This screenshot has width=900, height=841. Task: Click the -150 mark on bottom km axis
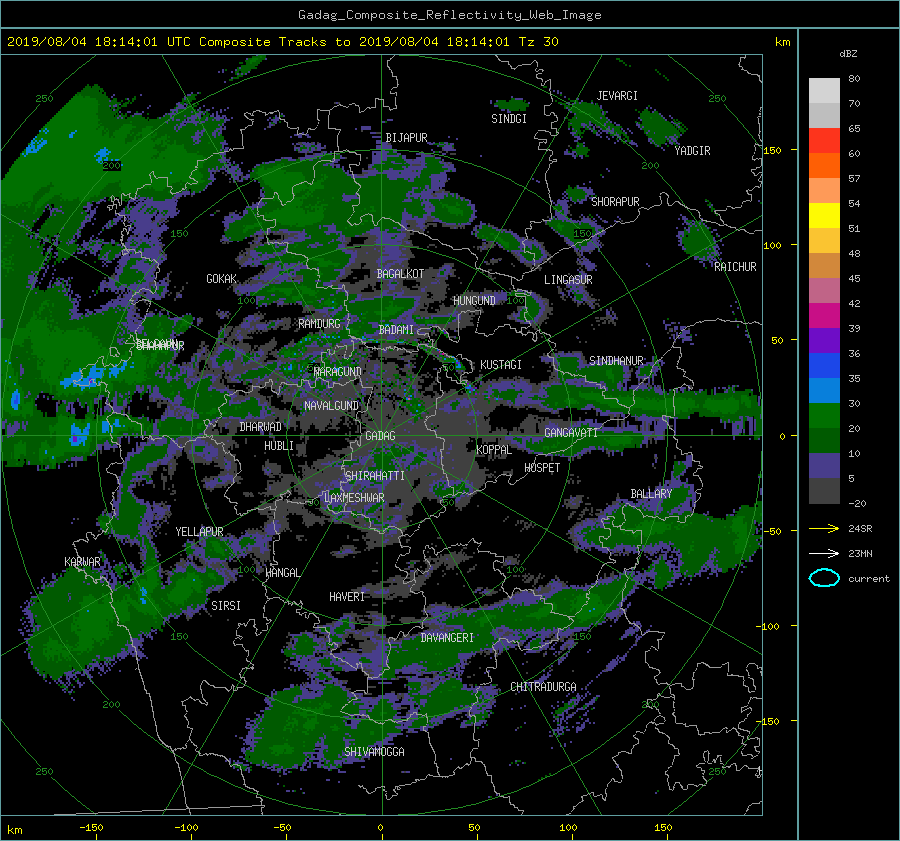coord(91,828)
